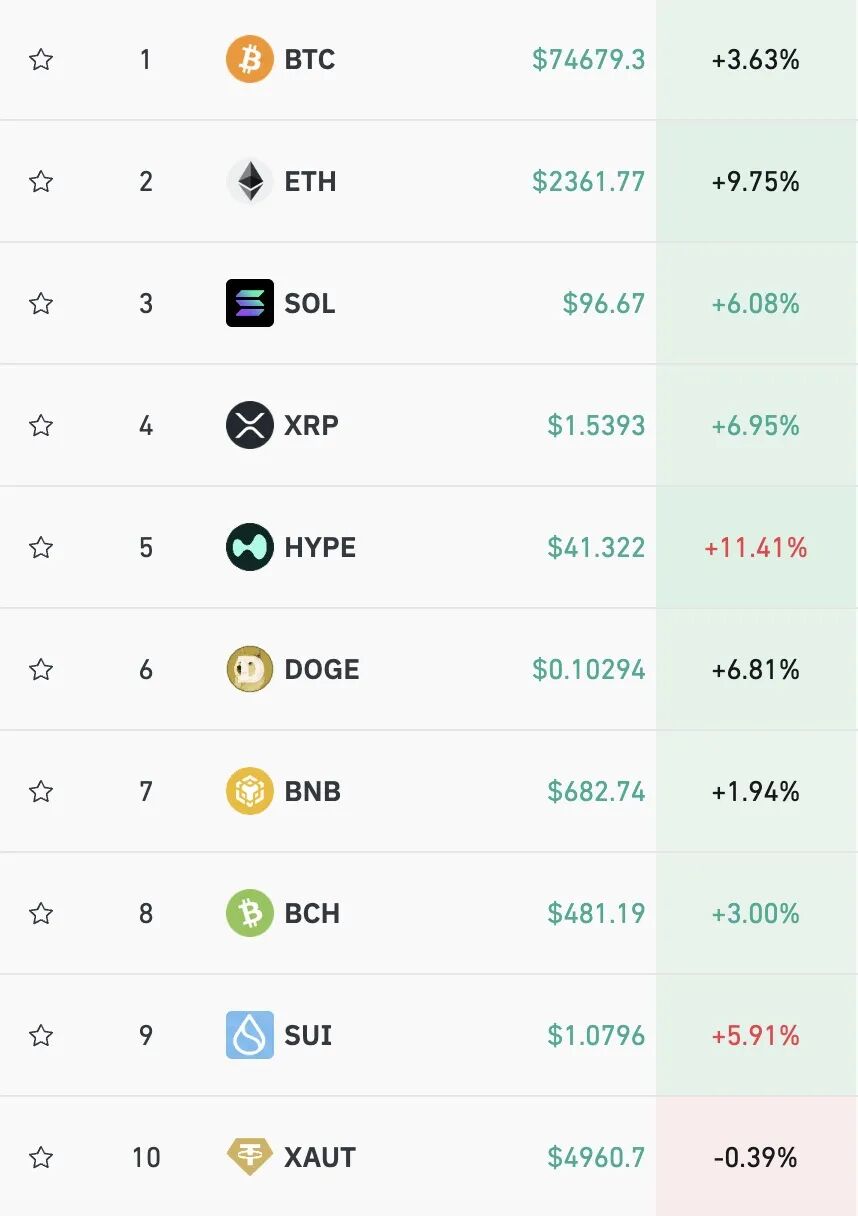Click the SOL price $96.67
Viewport: 858px width, 1216px height.
[x=603, y=303]
